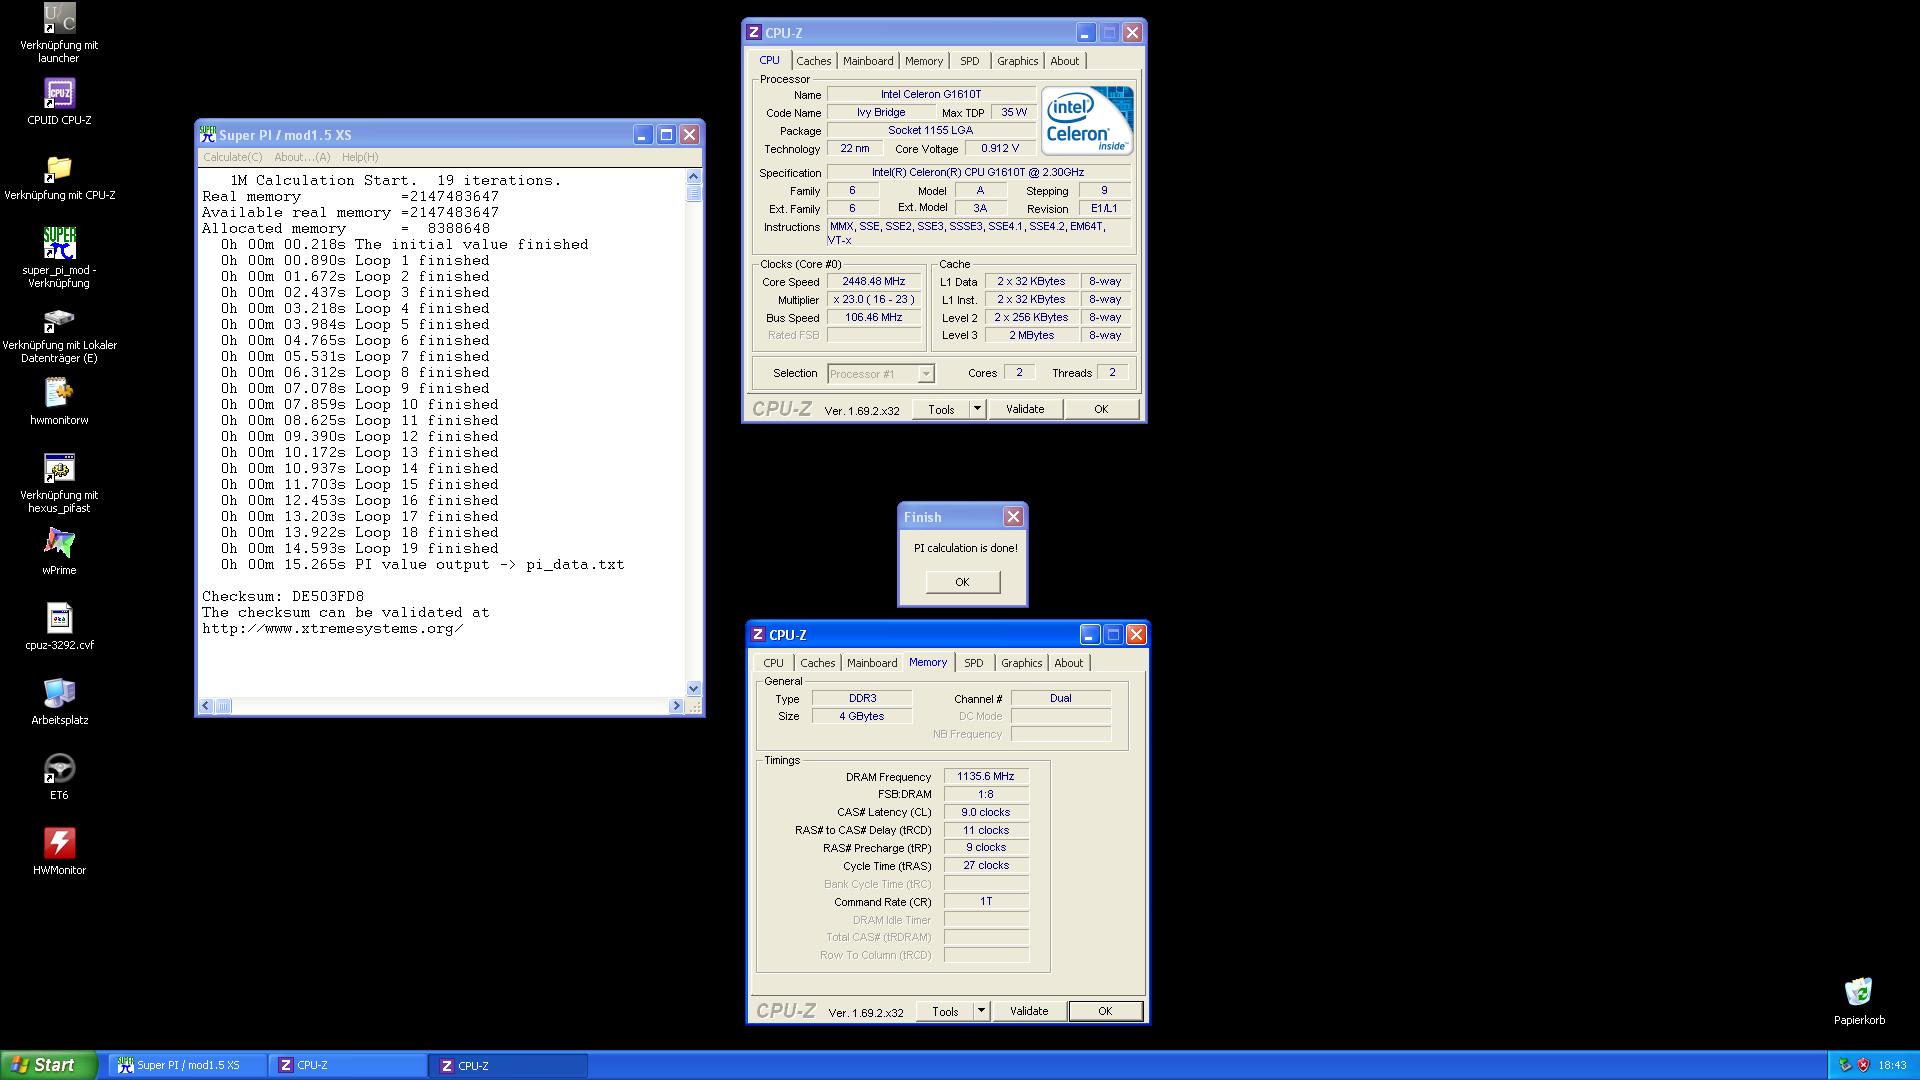The height and width of the screenshot is (1080, 1920).
Task: Open Caches tab in lower CPU-Z window
Action: [817, 663]
